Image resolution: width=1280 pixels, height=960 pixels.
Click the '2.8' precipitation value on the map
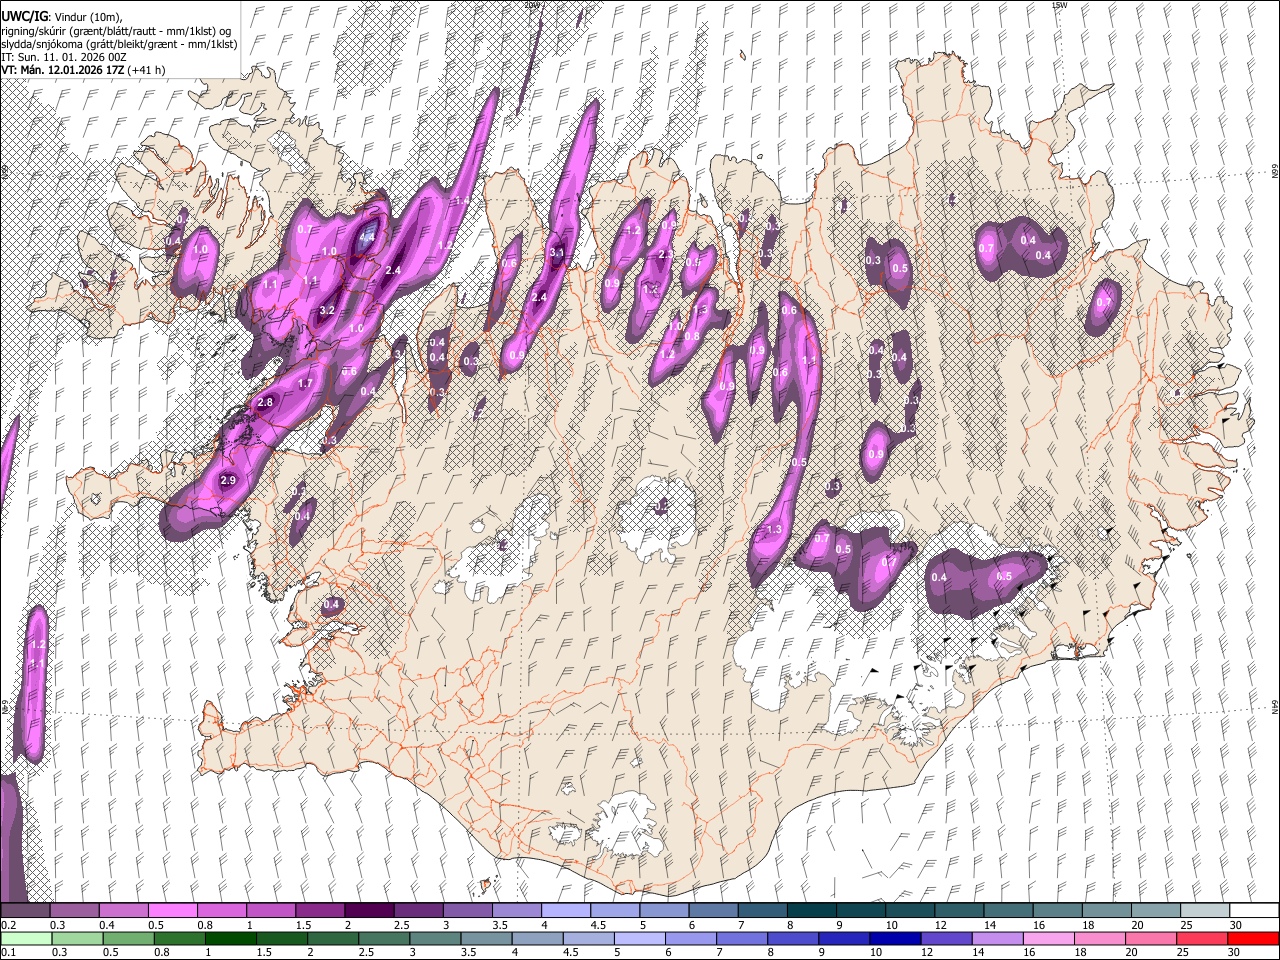pos(265,402)
